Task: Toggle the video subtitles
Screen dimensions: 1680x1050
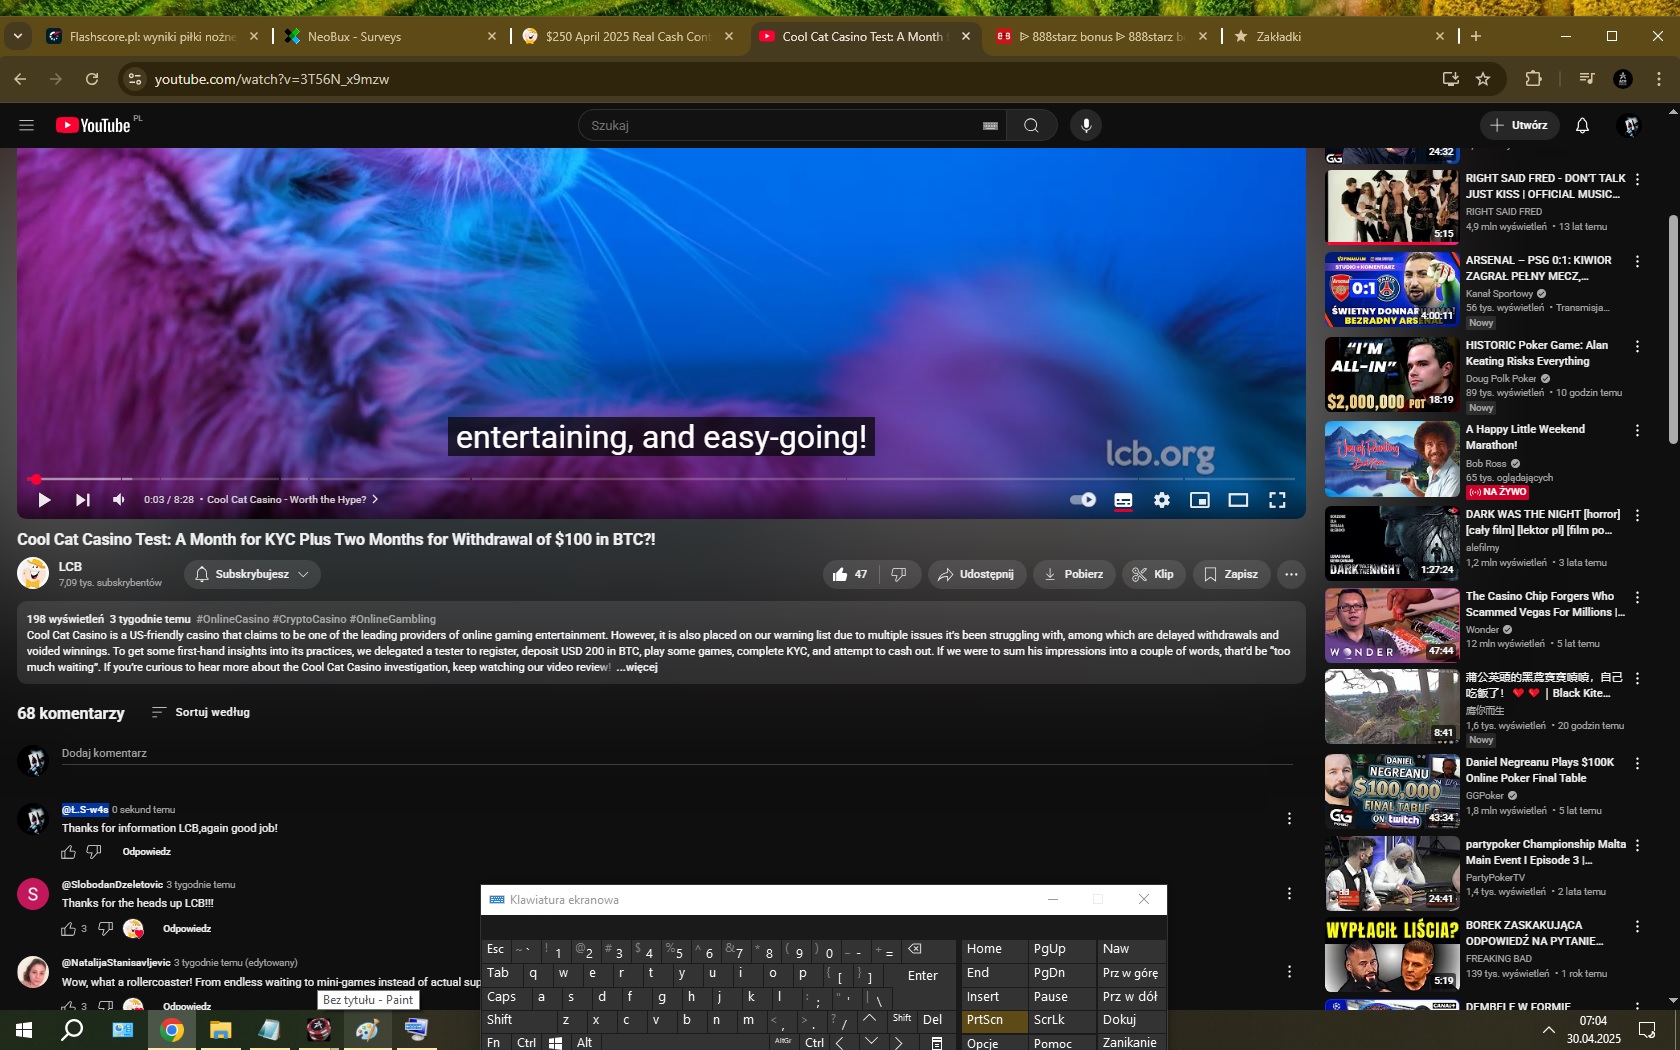Action: tap(1123, 500)
